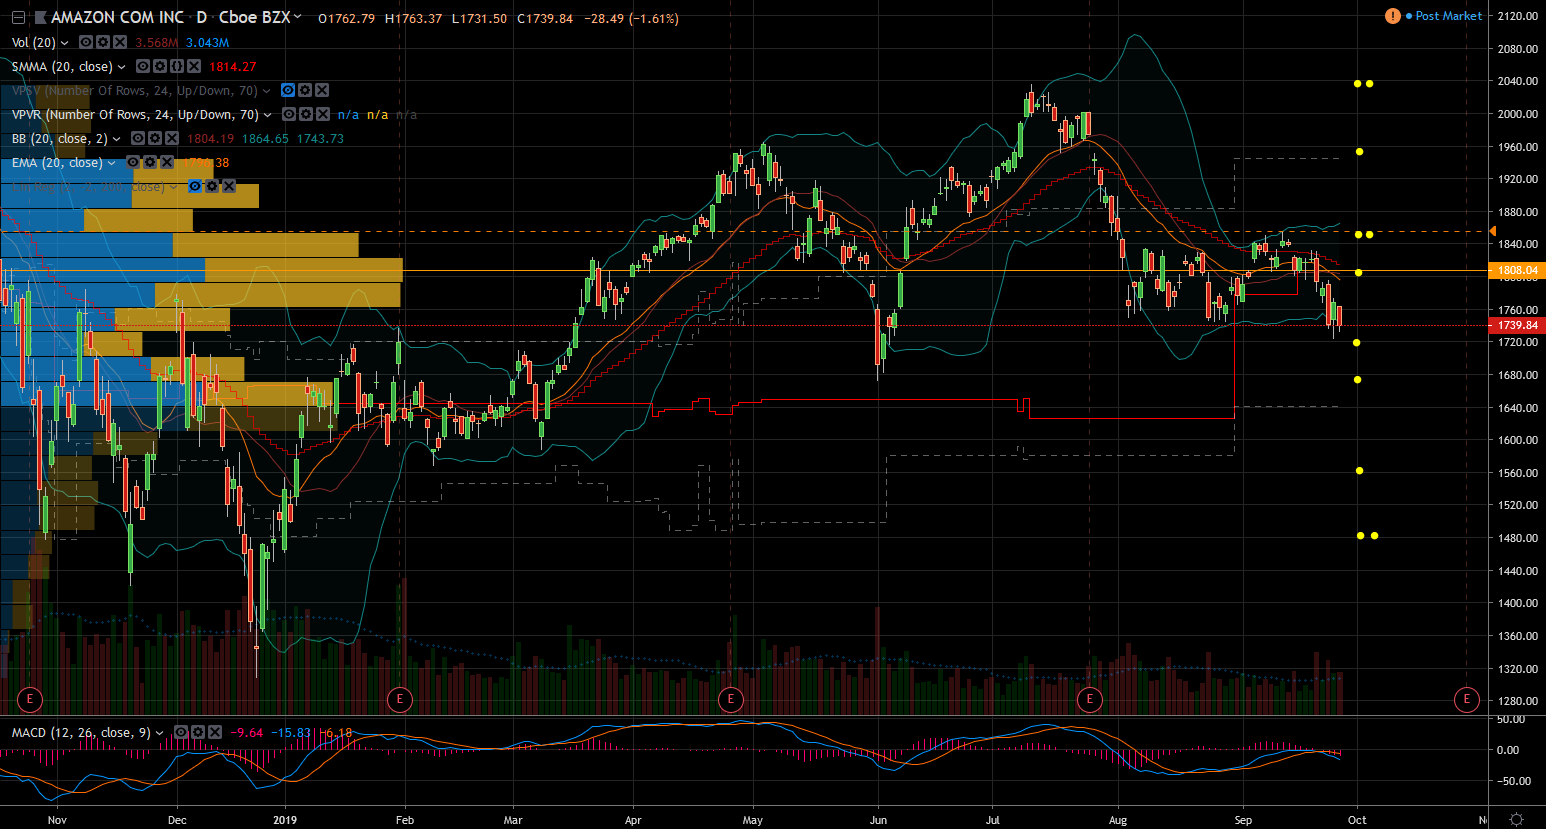Click the red 1739.84 last price label
This screenshot has width=1546, height=829.
[1517, 325]
